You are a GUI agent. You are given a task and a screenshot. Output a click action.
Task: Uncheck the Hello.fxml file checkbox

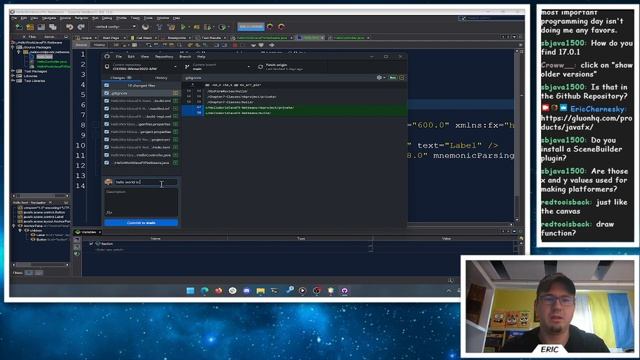tap(107, 147)
